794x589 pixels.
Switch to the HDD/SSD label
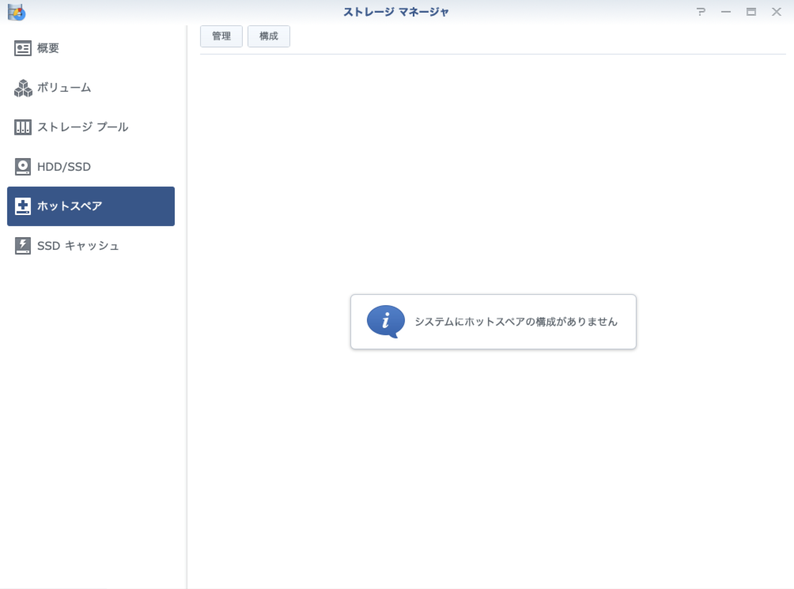(64, 167)
